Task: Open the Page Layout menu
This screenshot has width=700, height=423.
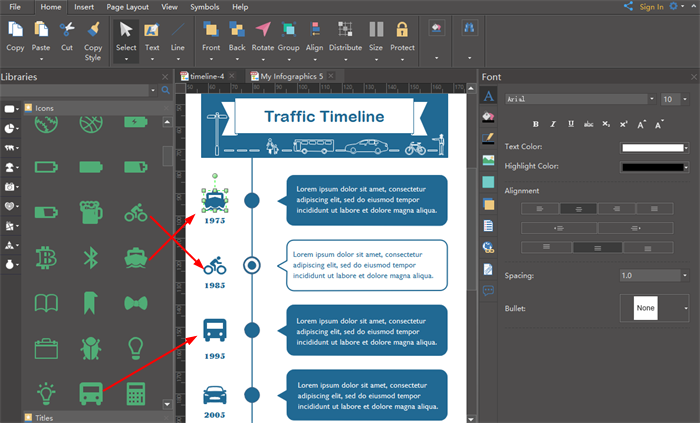Action: (127, 6)
